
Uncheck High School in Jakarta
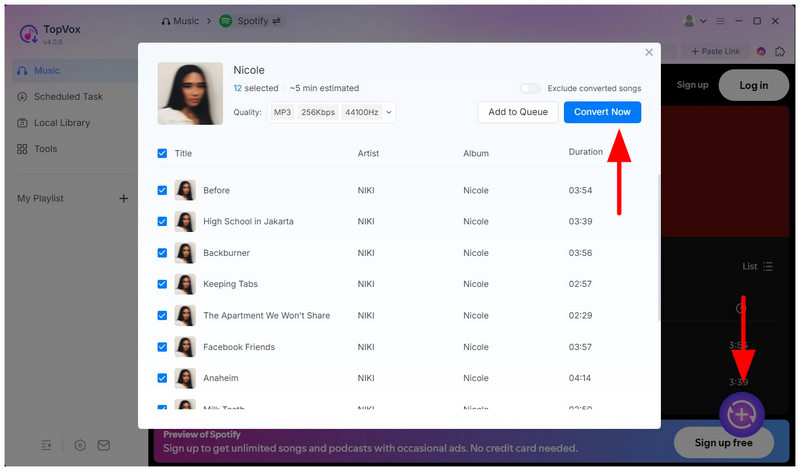tap(162, 221)
